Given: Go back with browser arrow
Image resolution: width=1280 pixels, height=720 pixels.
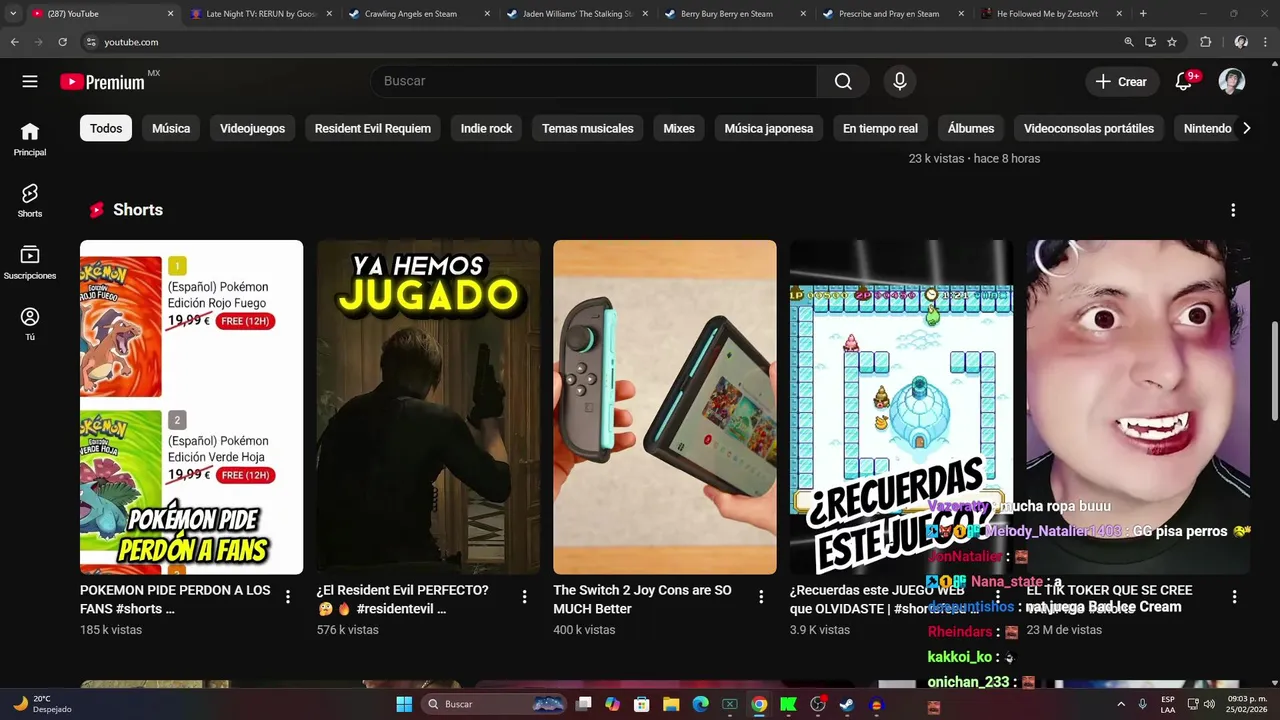Looking at the screenshot, I should 14,42.
